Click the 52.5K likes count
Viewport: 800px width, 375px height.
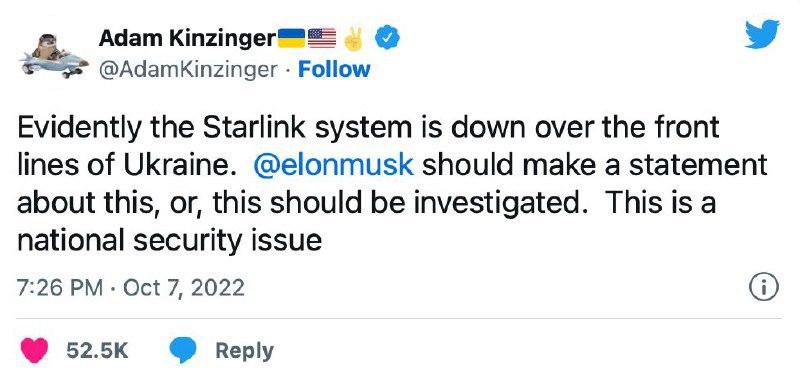click(x=97, y=351)
